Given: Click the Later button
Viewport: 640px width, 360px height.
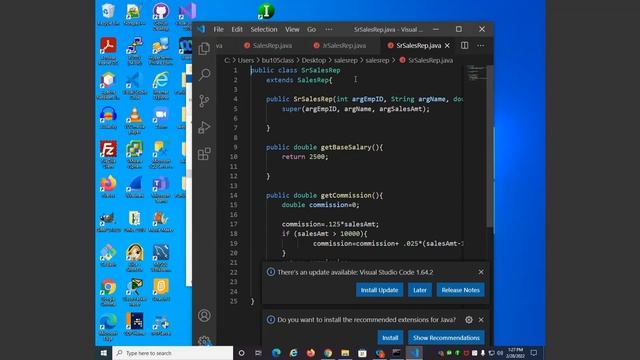Looking at the screenshot, I should (x=420, y=290).
